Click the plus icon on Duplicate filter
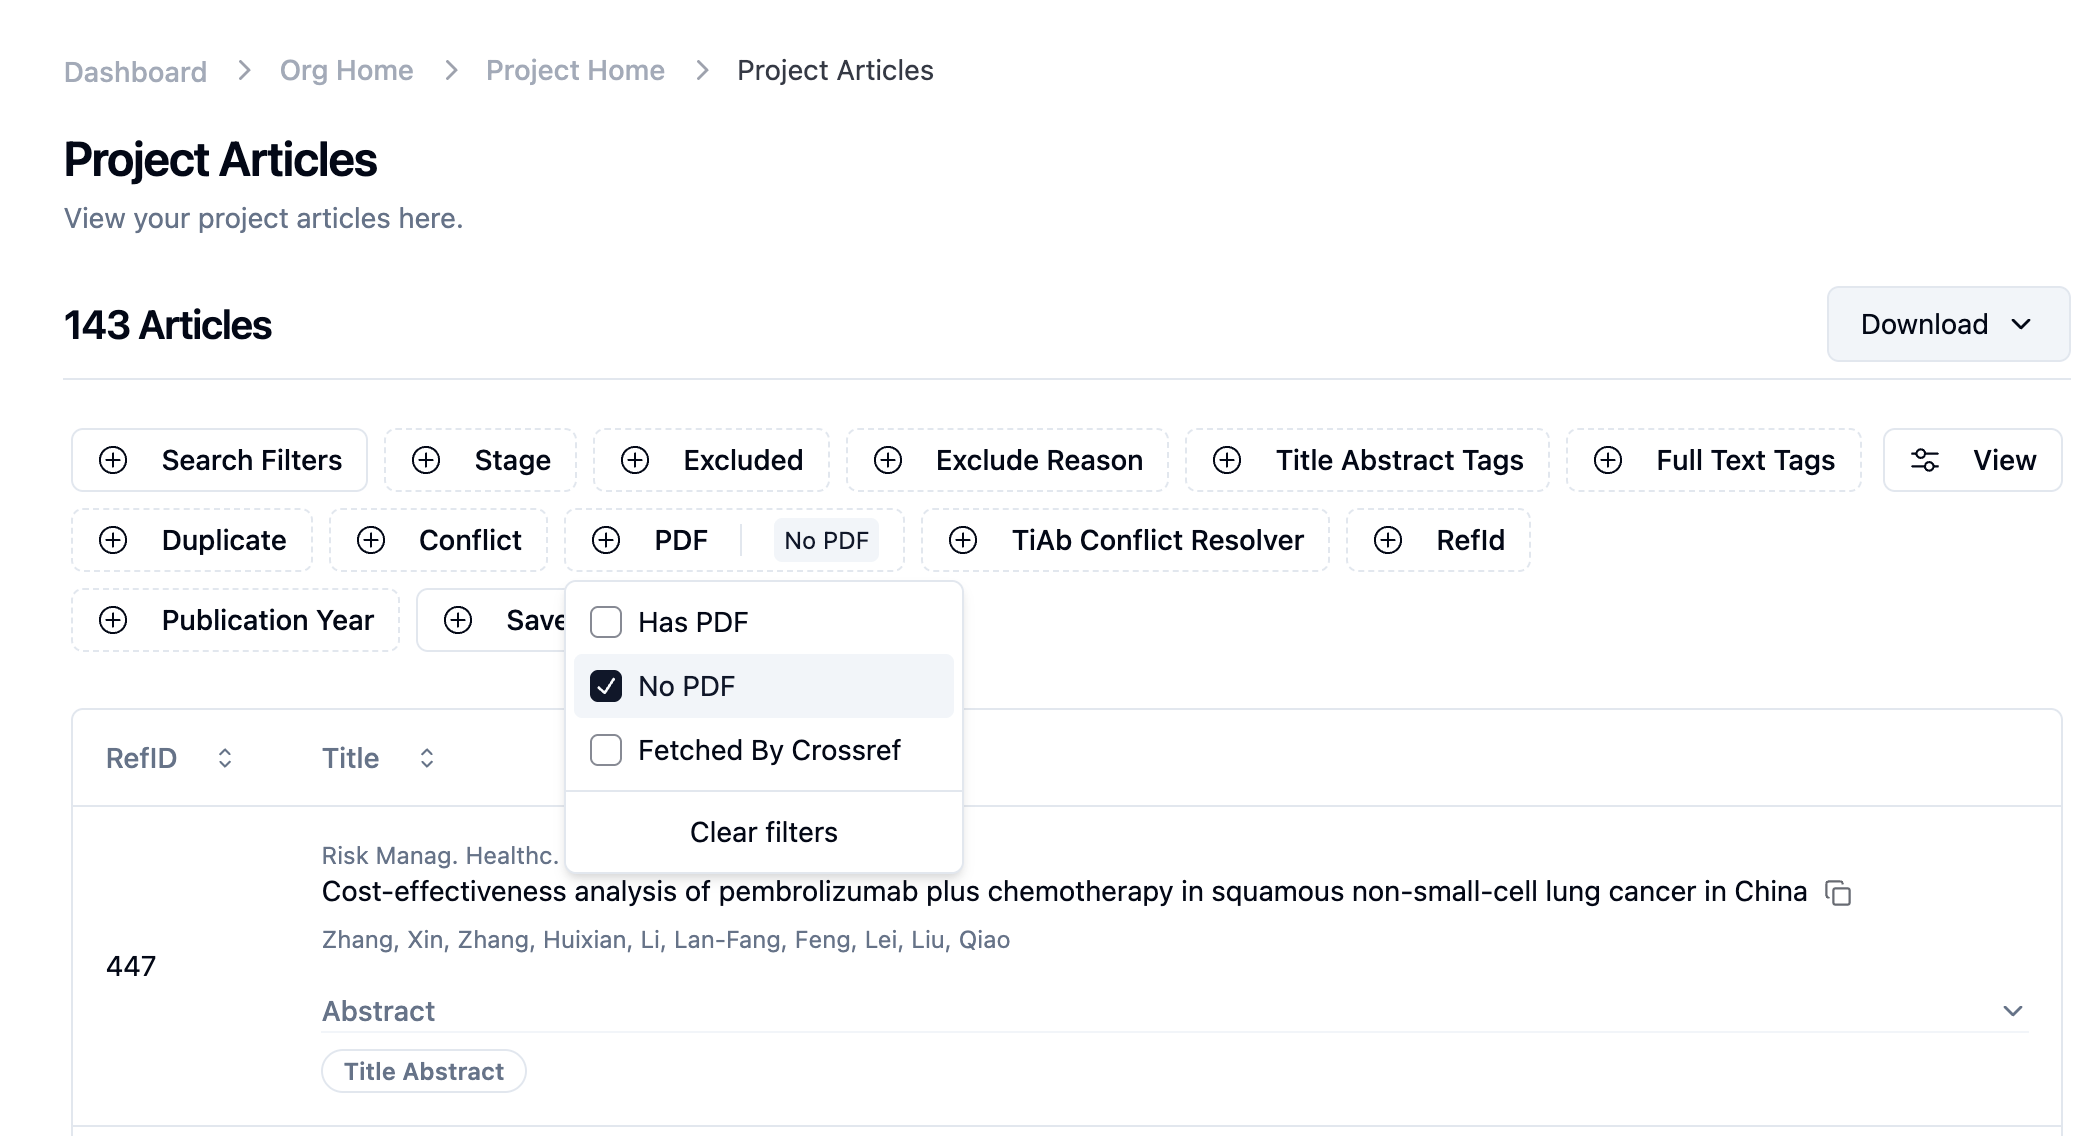Viewport: 2084px width, 1136px height. coord(113,540)
